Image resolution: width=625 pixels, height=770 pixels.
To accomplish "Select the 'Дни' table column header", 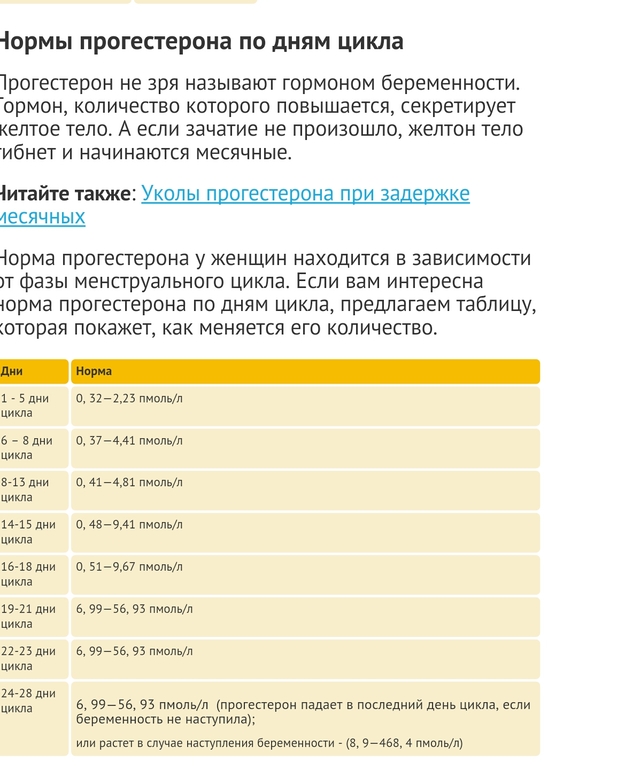I will pyautogui.click(x=12, y=371).
